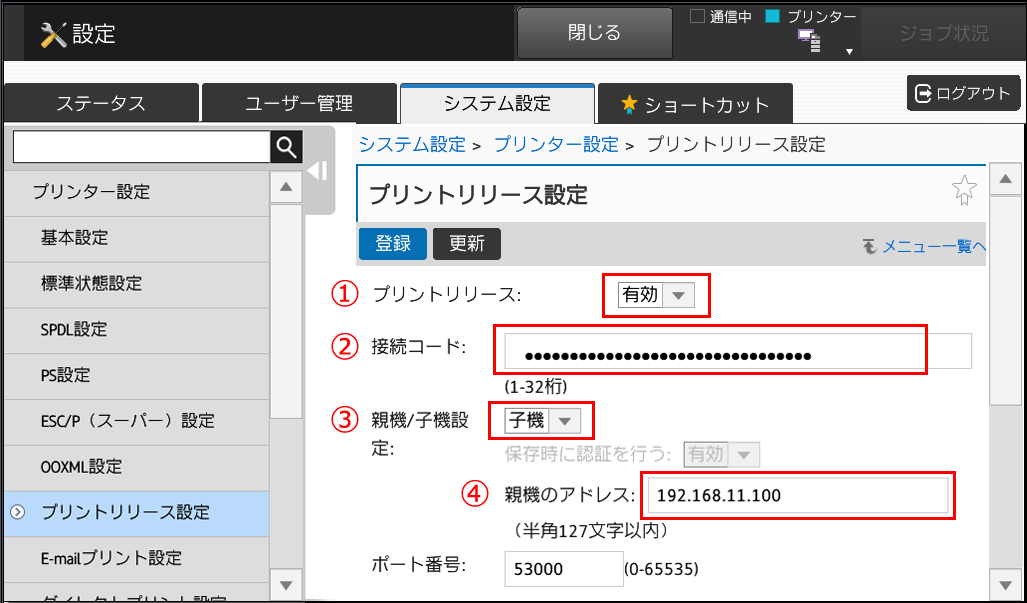Screen dimensions: 1027x603
Task: Click the search magnifier icon
Action: coord(286,147)
